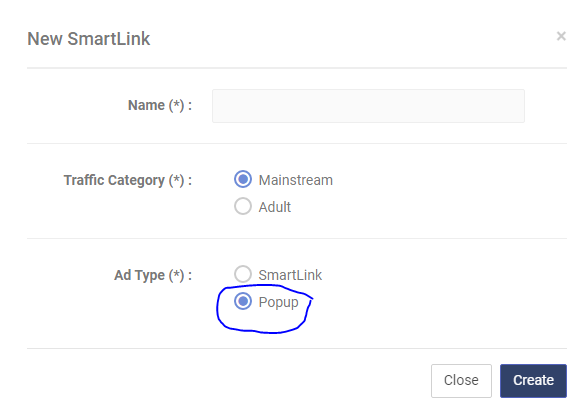Image resolution: width=581 pixels, height=412 pixels.
Task: Dismiss the dialog with the X icon
Action: [561, 36]
